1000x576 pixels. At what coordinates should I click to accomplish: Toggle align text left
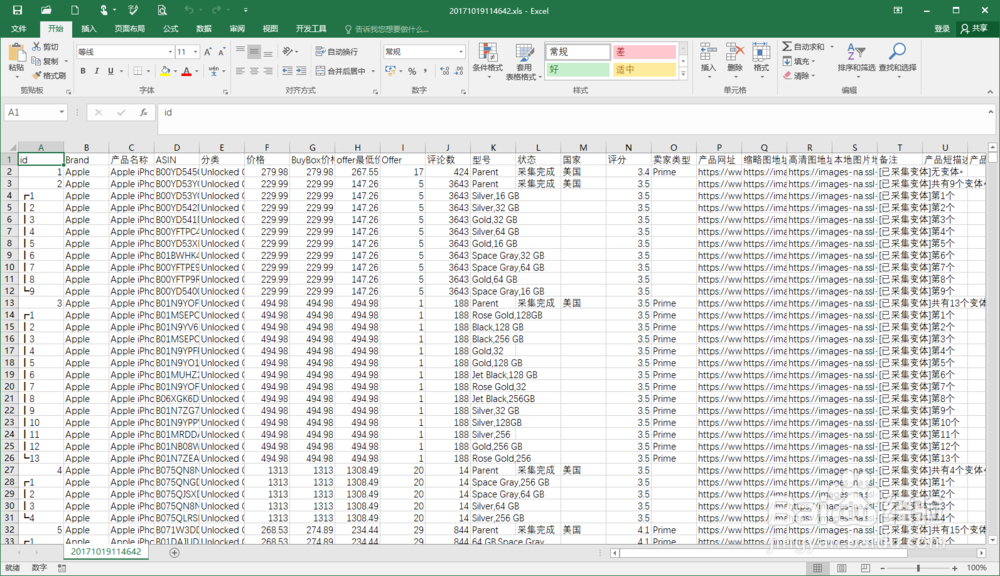[240, 71]
